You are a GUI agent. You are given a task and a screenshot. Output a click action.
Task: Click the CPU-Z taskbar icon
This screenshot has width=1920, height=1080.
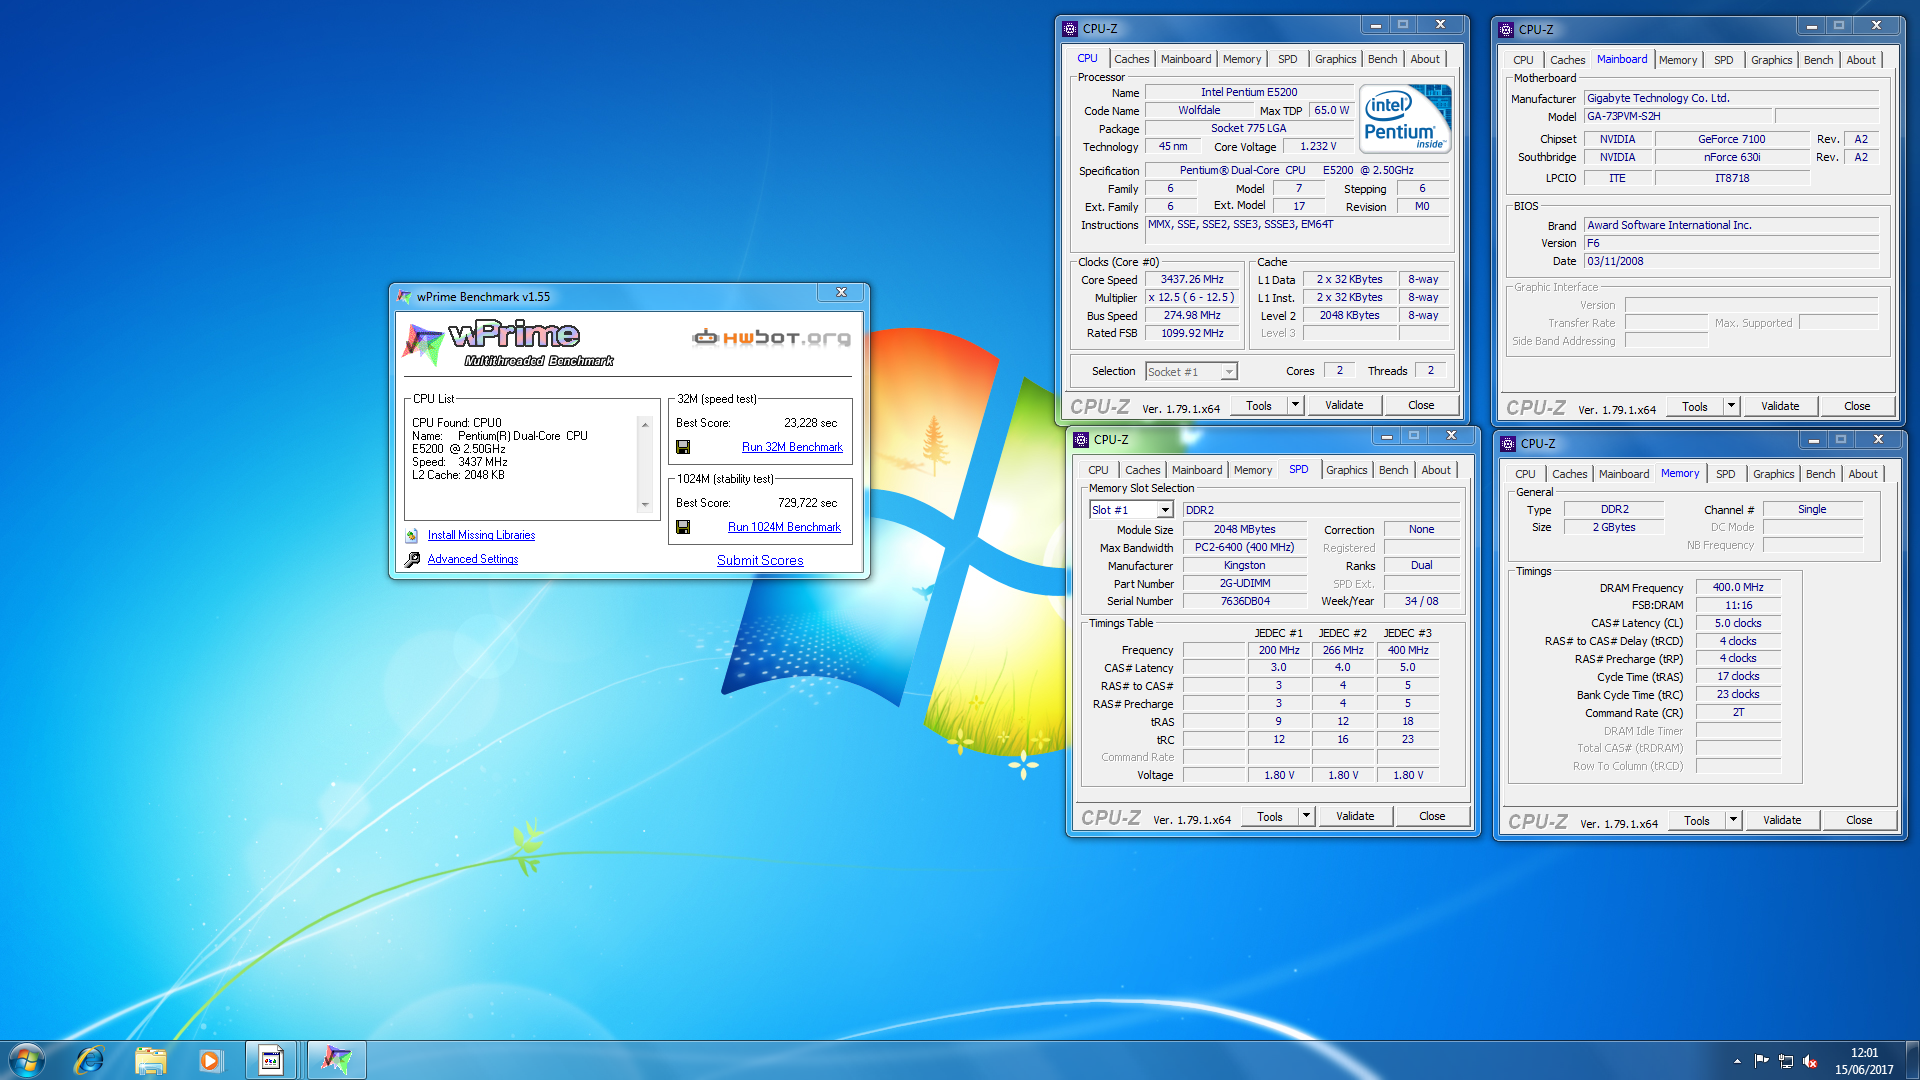pyautogui.click(x=271, y=1060)
